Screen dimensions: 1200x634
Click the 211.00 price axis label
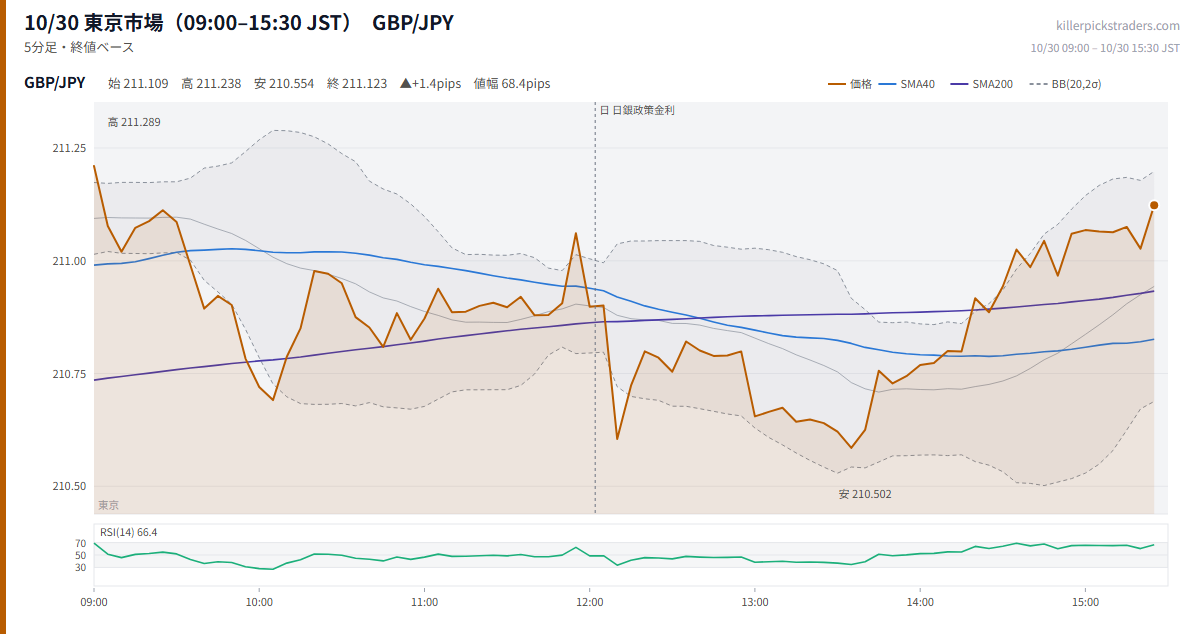point(69,261)
